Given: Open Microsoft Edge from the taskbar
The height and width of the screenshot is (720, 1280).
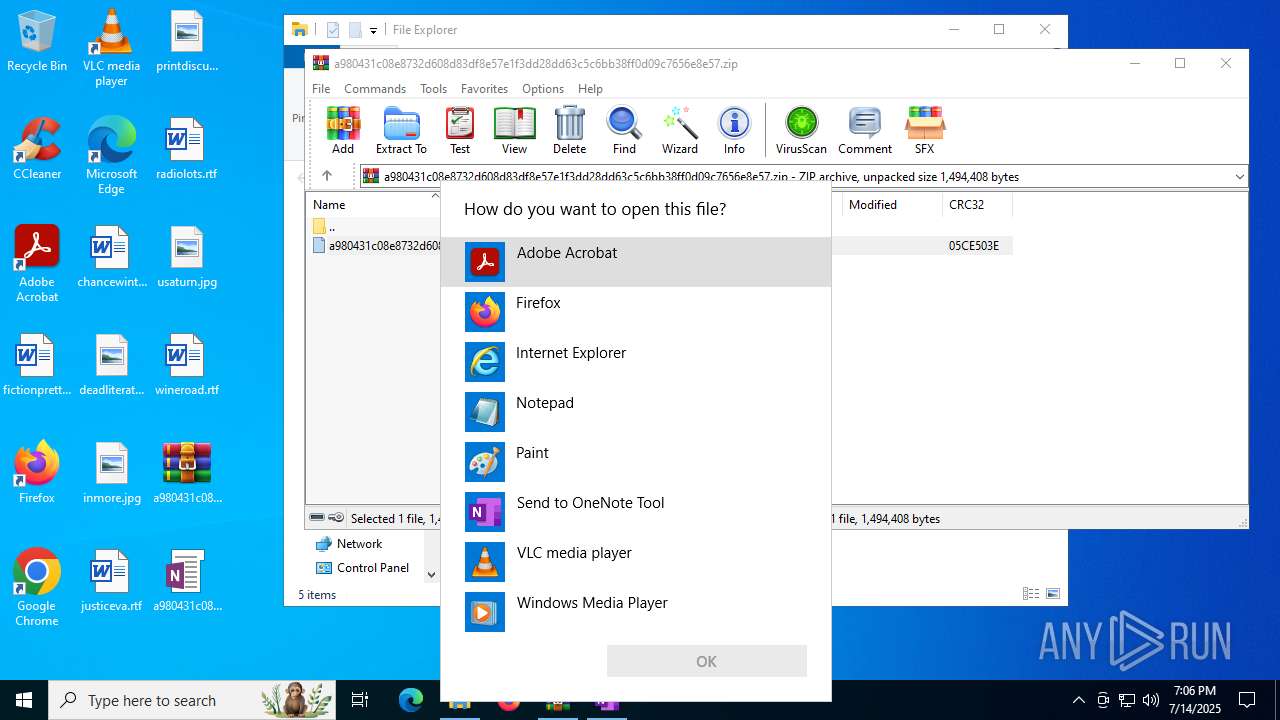Looking at the screenshot, I should pos(411,700).
